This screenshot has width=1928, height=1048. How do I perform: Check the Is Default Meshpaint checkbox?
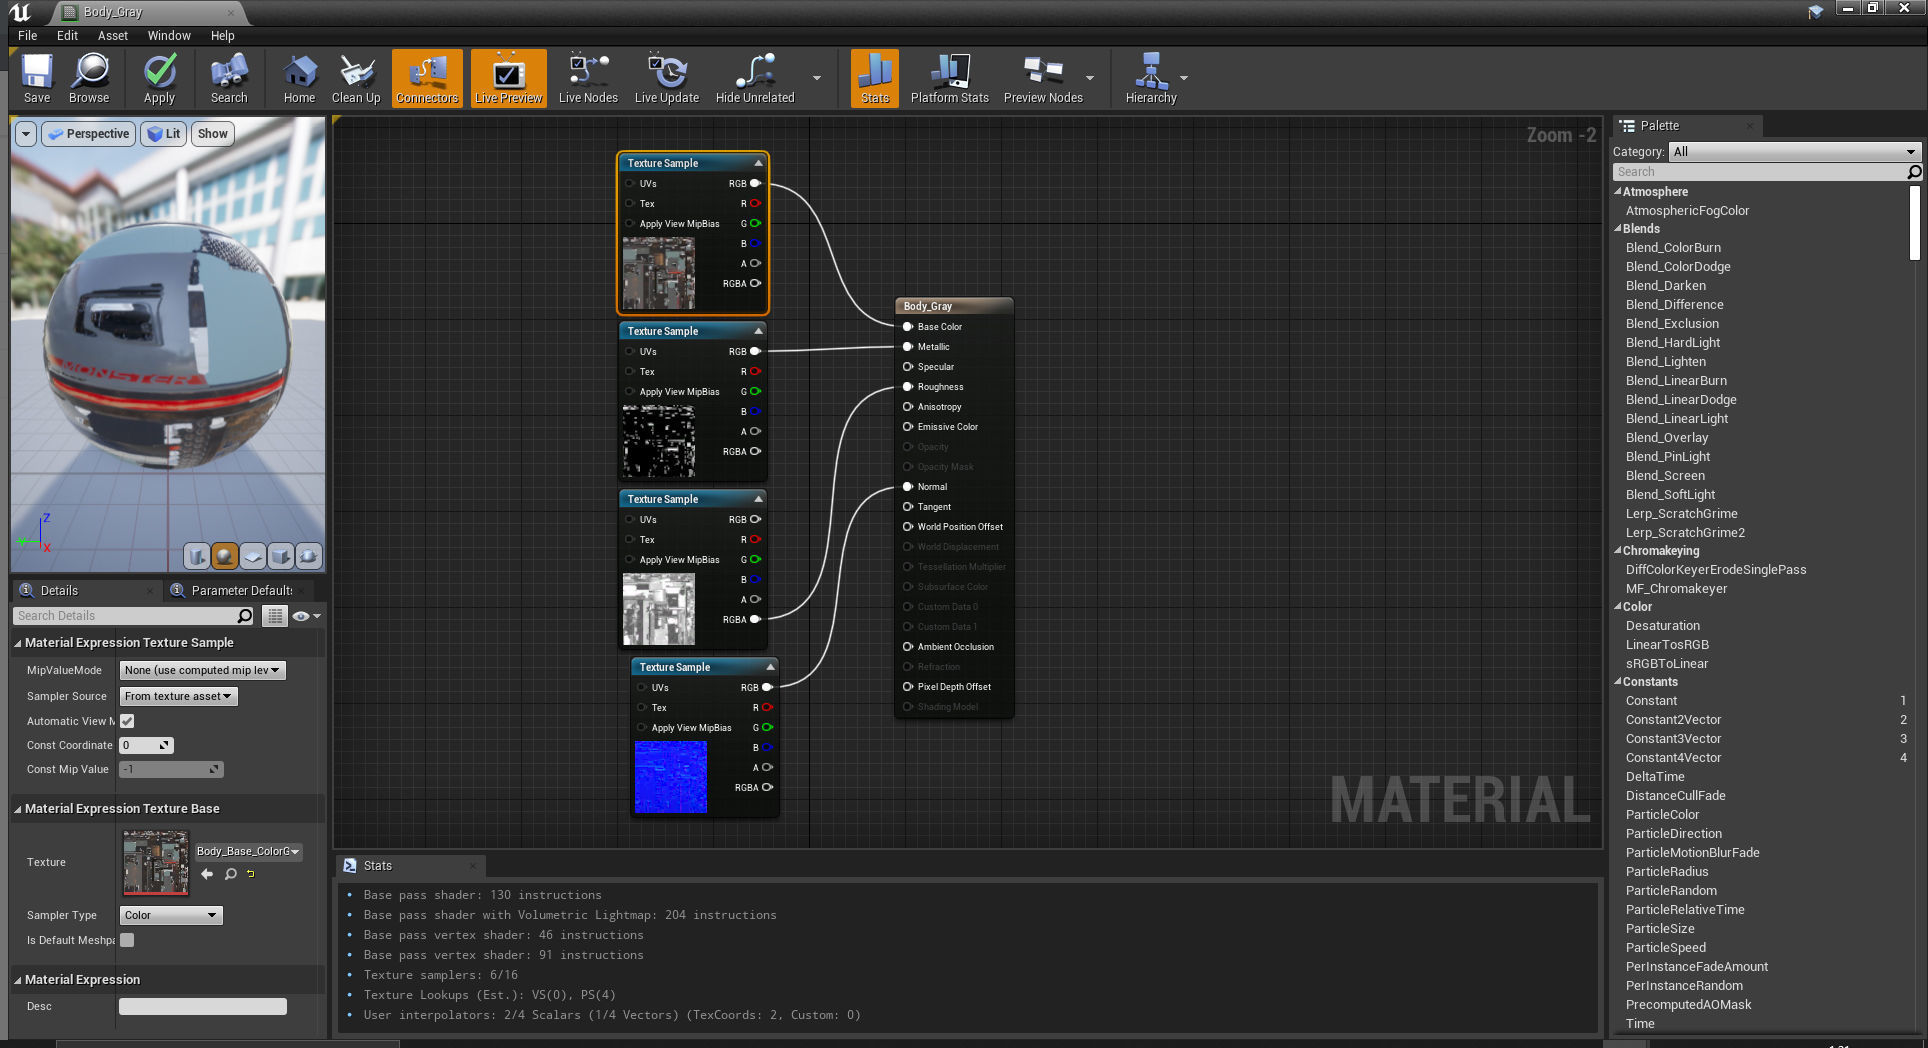click(x=127, y=940)
